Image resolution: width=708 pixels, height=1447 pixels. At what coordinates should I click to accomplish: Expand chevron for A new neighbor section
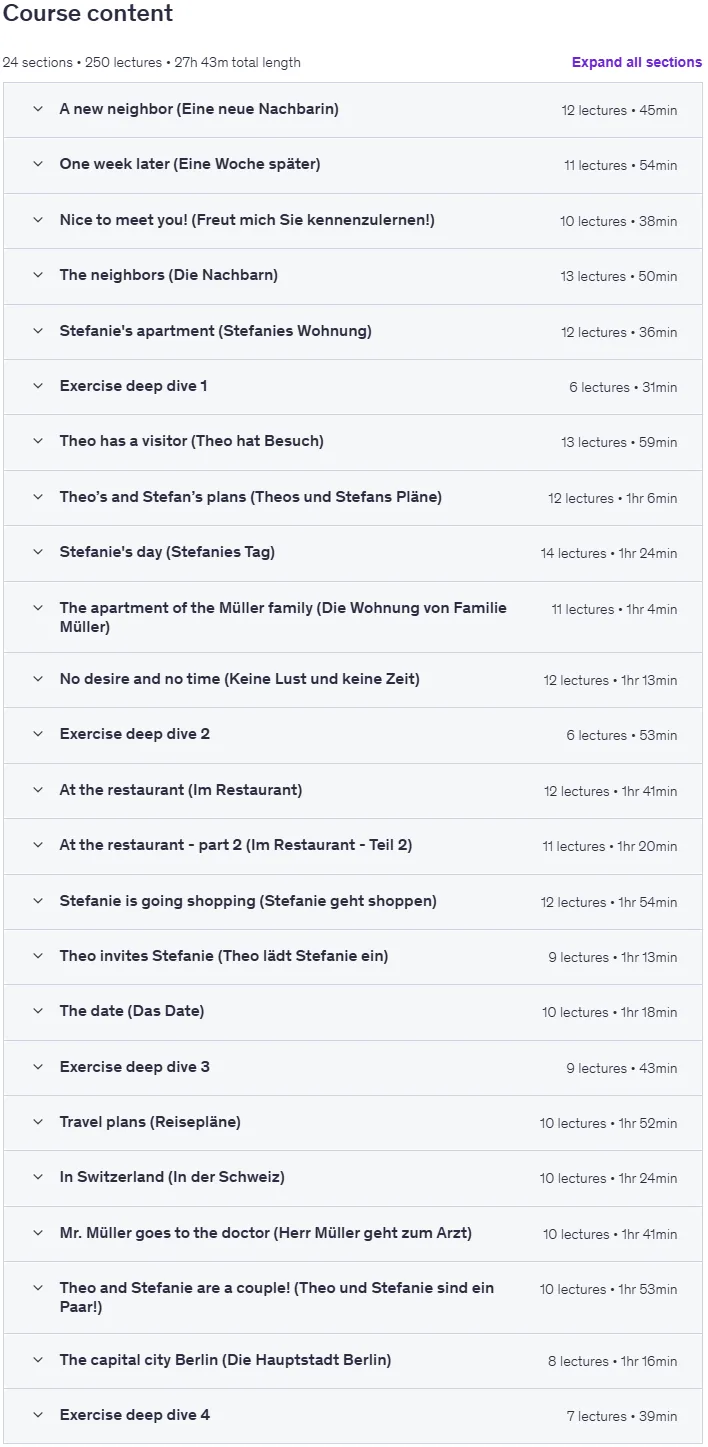pyautogui.click(x=38, y=109)
